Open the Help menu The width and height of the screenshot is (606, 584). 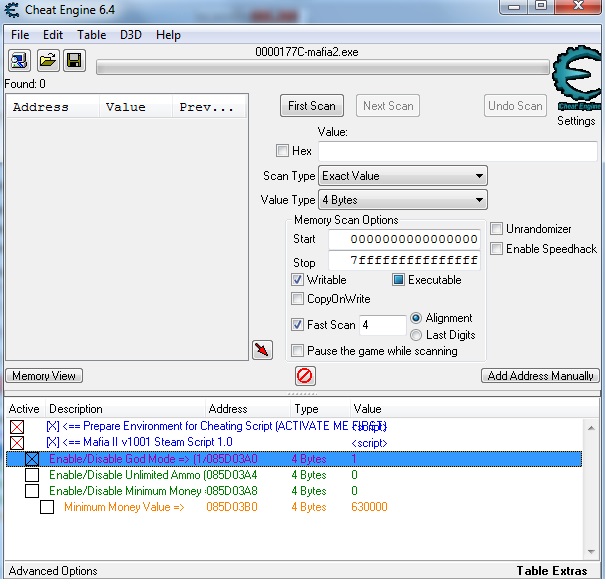[x=168, y=35]
